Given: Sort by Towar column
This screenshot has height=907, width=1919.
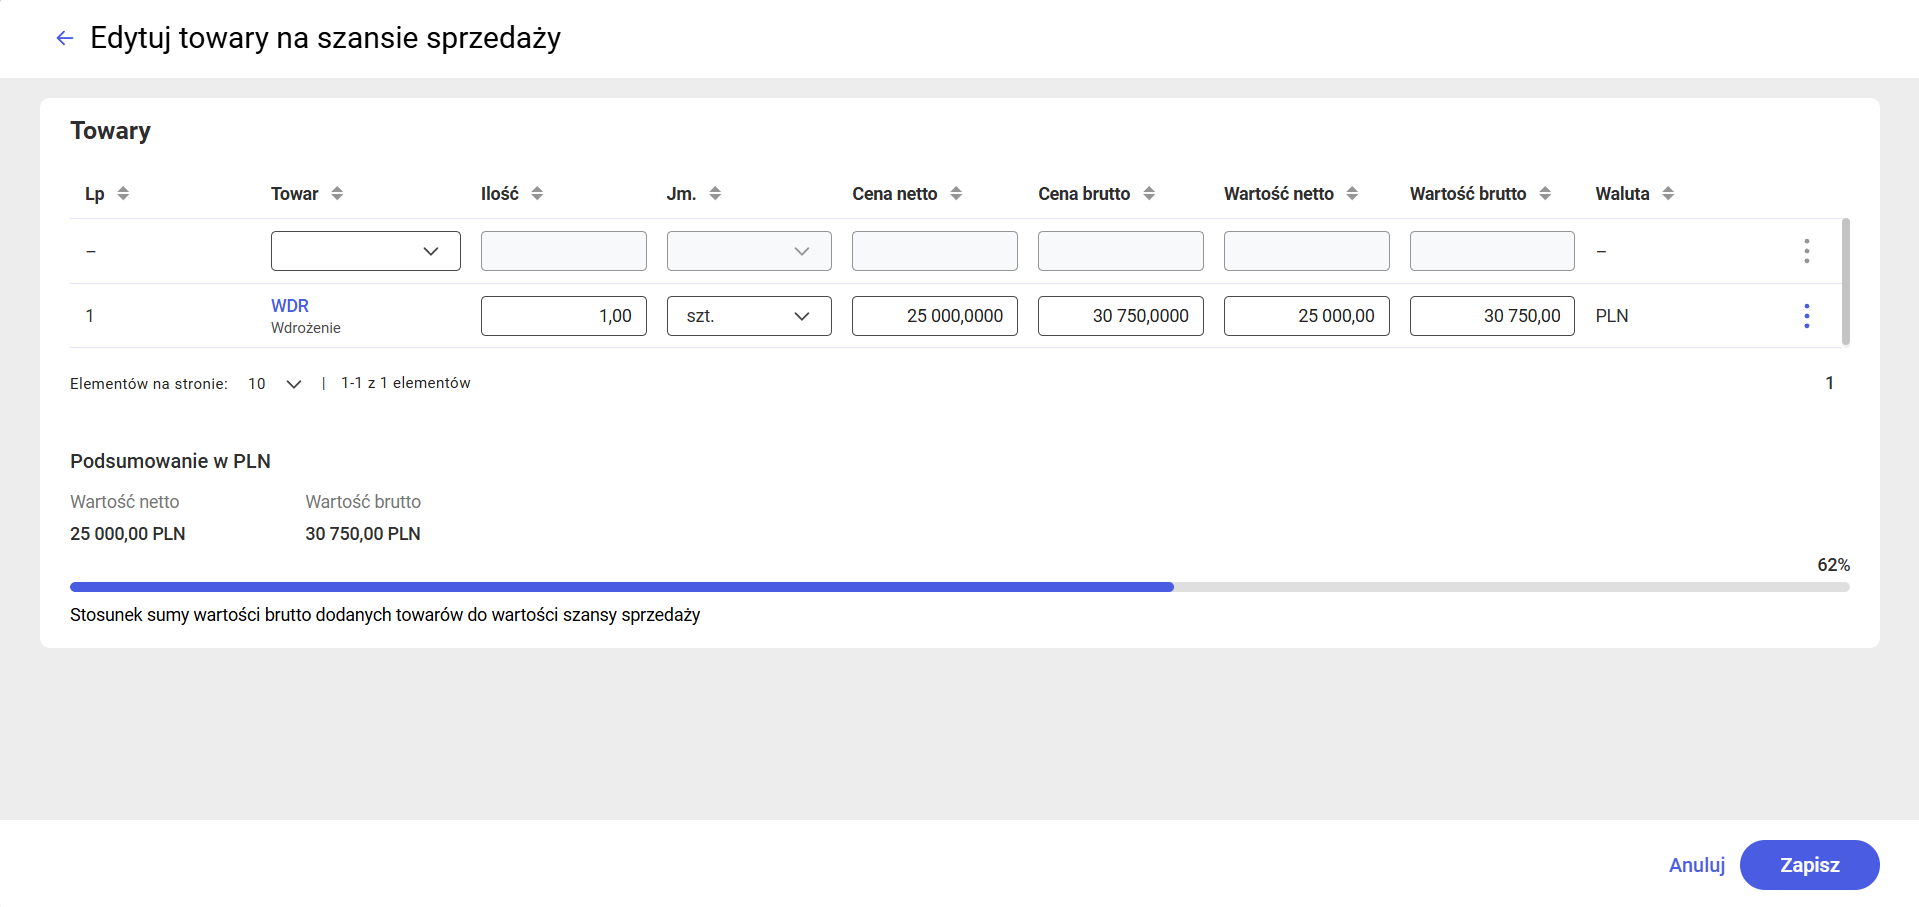Looking at the screenshot, I should [337, 193].
